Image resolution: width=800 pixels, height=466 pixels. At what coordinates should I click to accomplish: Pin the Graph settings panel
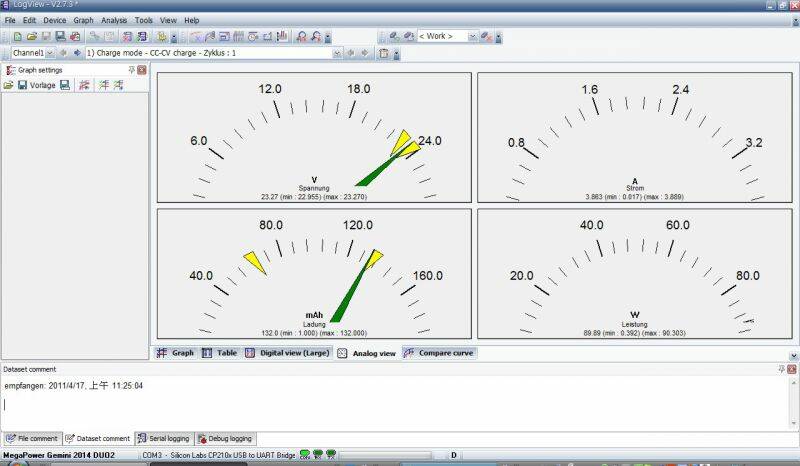(132, 70)
